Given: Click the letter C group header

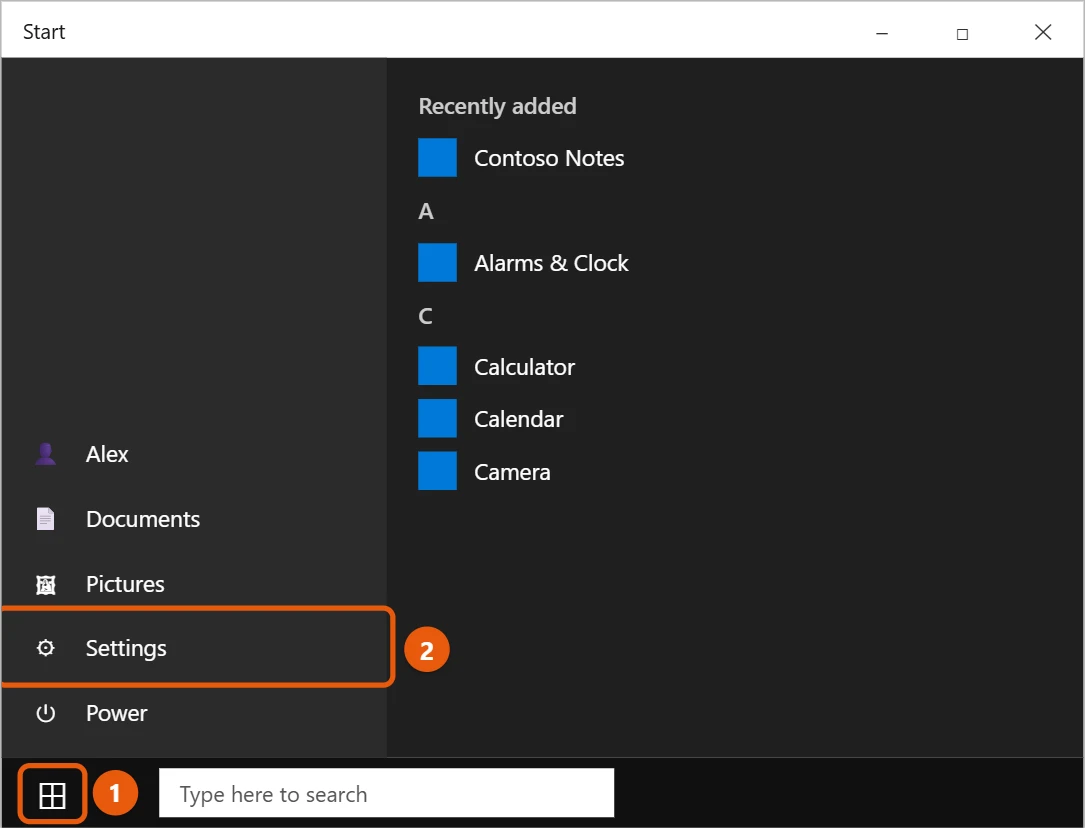Looking at the screenshot, I should 426,316.
